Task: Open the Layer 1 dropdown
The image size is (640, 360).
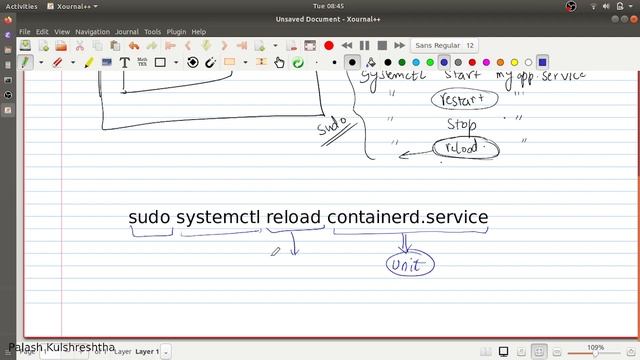Action: [x=166, y=351]
